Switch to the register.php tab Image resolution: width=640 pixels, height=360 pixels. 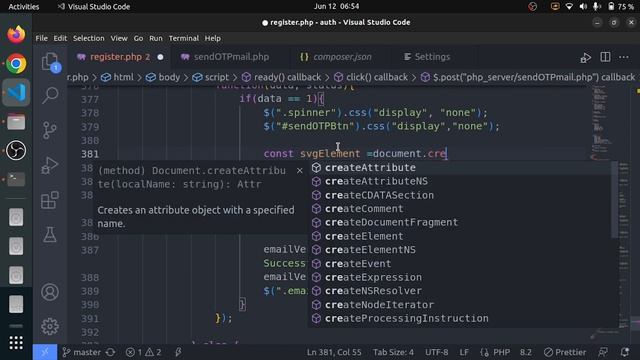point(120,57)
